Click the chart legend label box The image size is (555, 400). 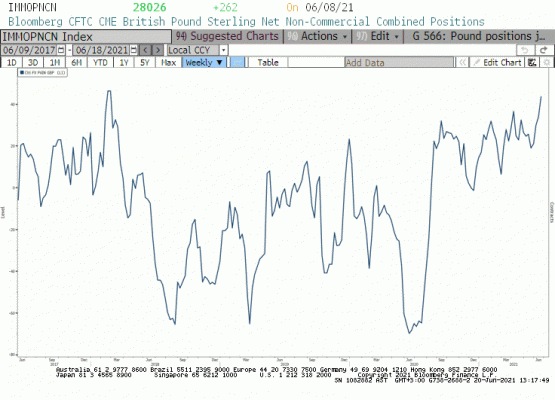click(42, 73)
